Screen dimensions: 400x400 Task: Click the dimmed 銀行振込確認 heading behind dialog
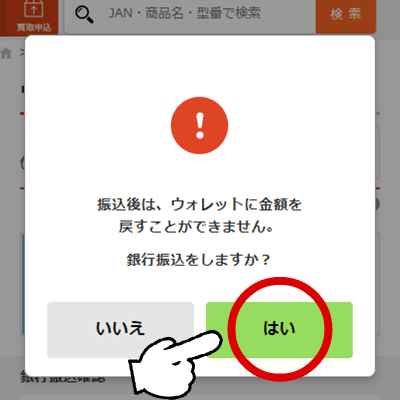tap(63, 378)
